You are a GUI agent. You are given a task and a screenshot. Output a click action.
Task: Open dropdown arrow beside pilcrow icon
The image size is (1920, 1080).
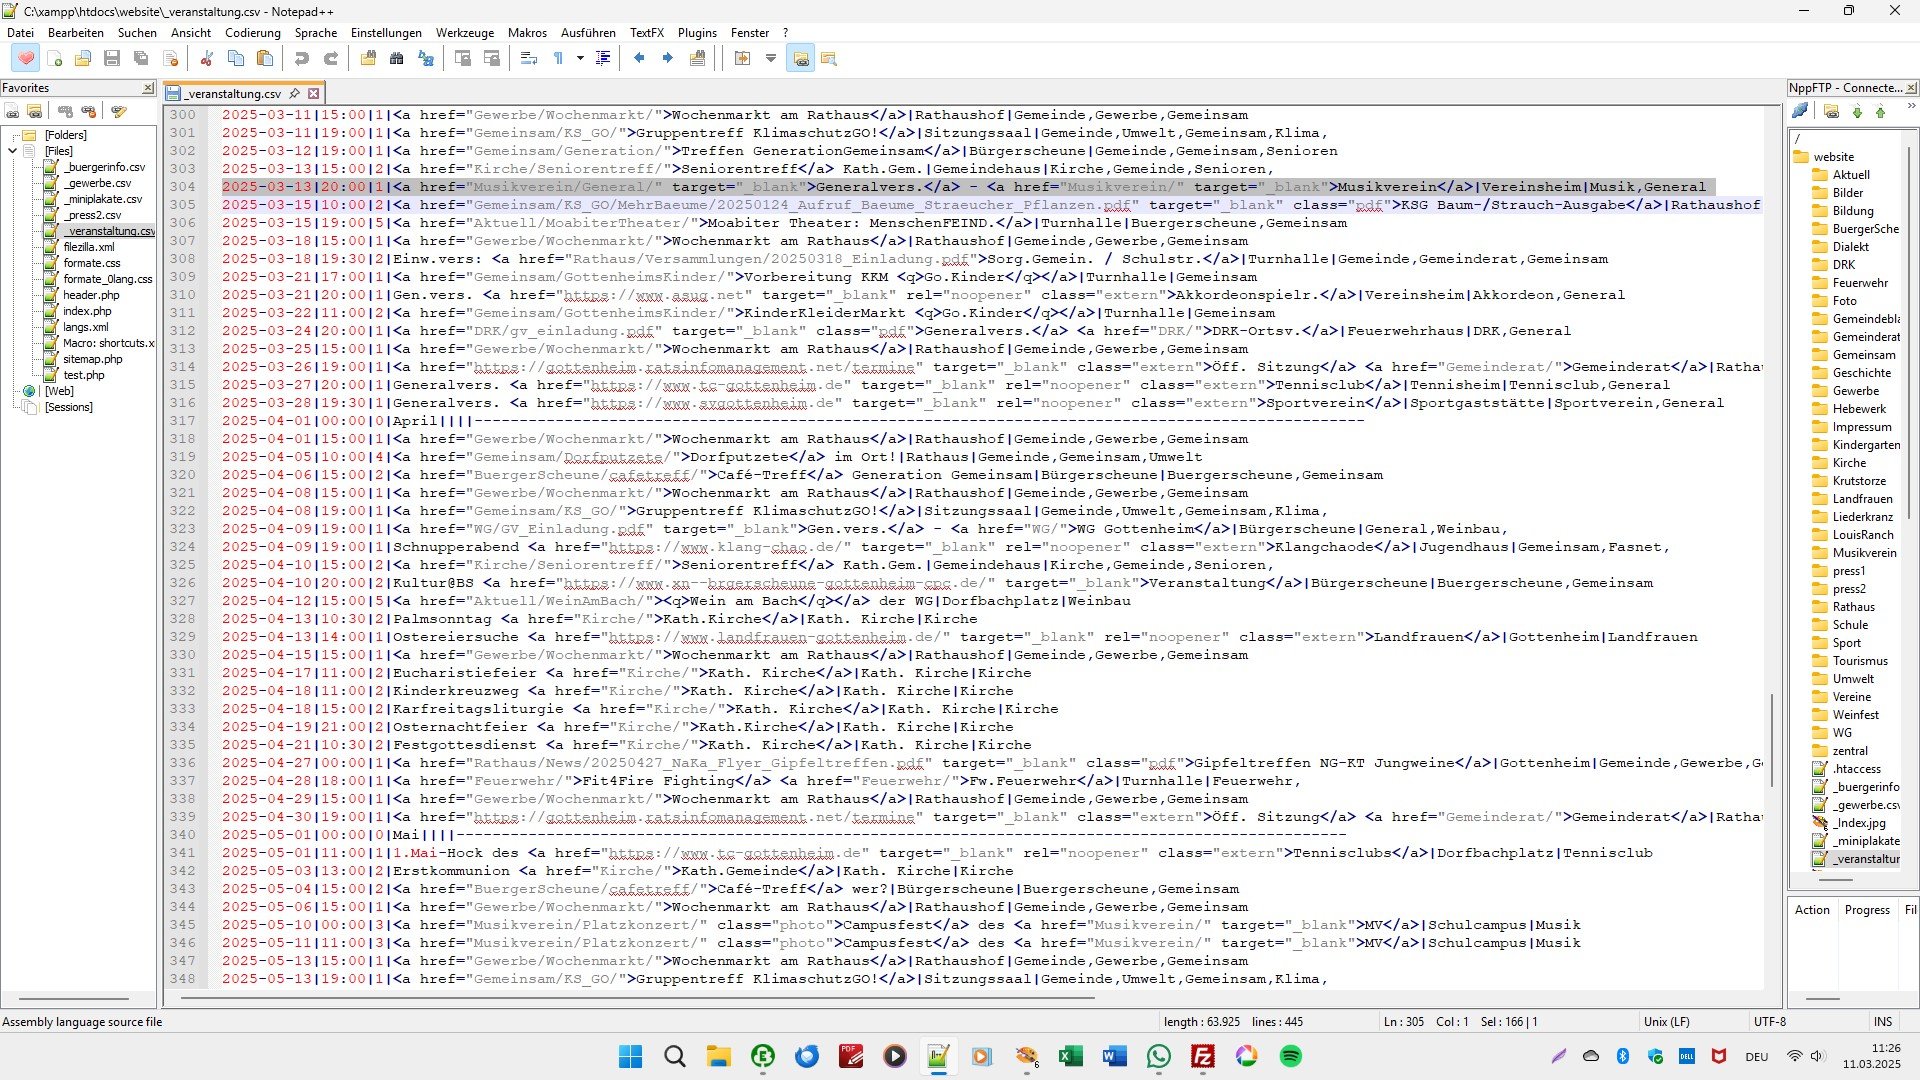pyautogui.click(x=580, y=59)
